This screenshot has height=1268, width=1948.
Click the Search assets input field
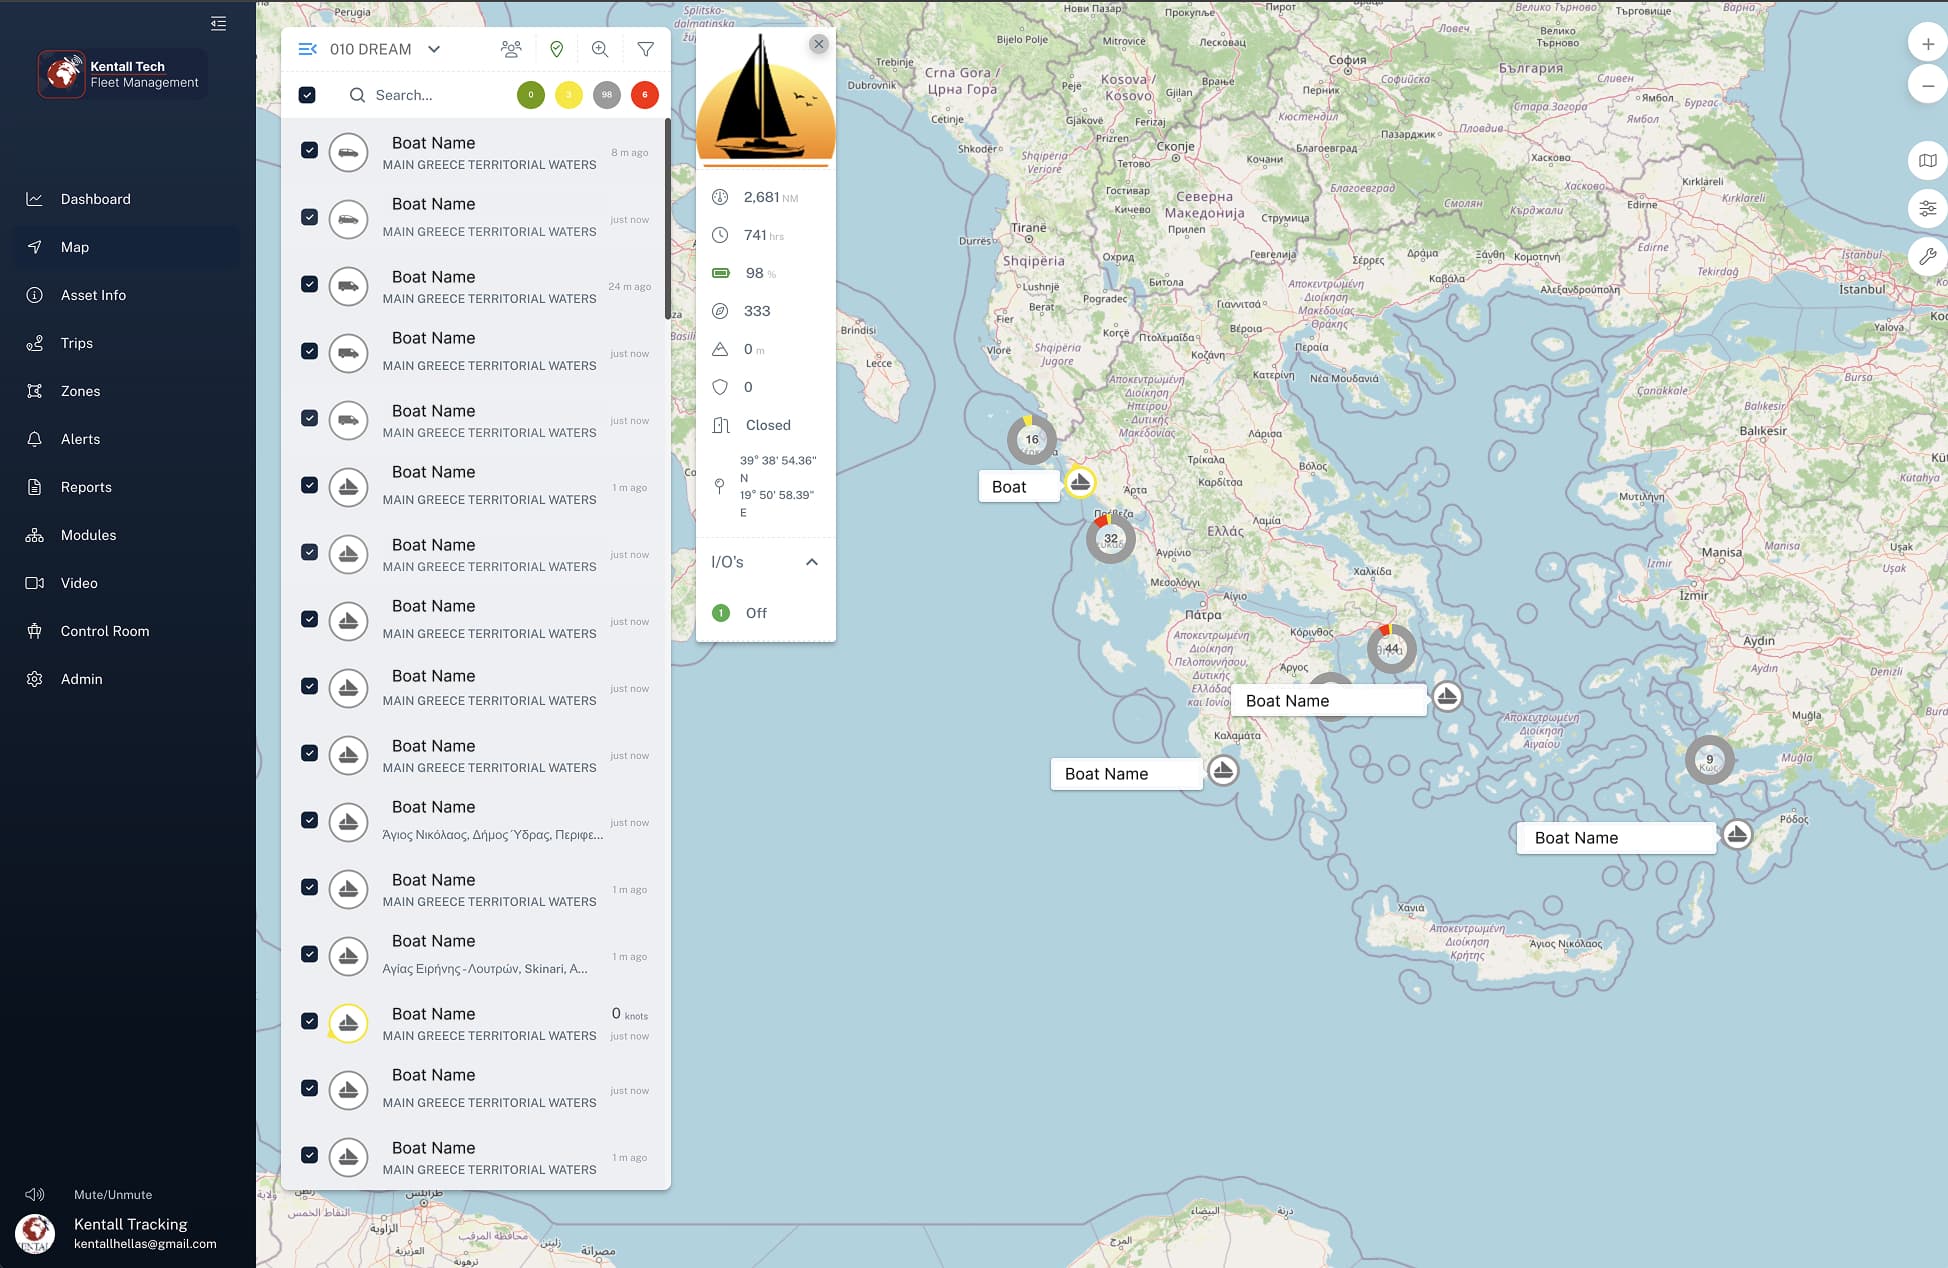coord(430,95)
